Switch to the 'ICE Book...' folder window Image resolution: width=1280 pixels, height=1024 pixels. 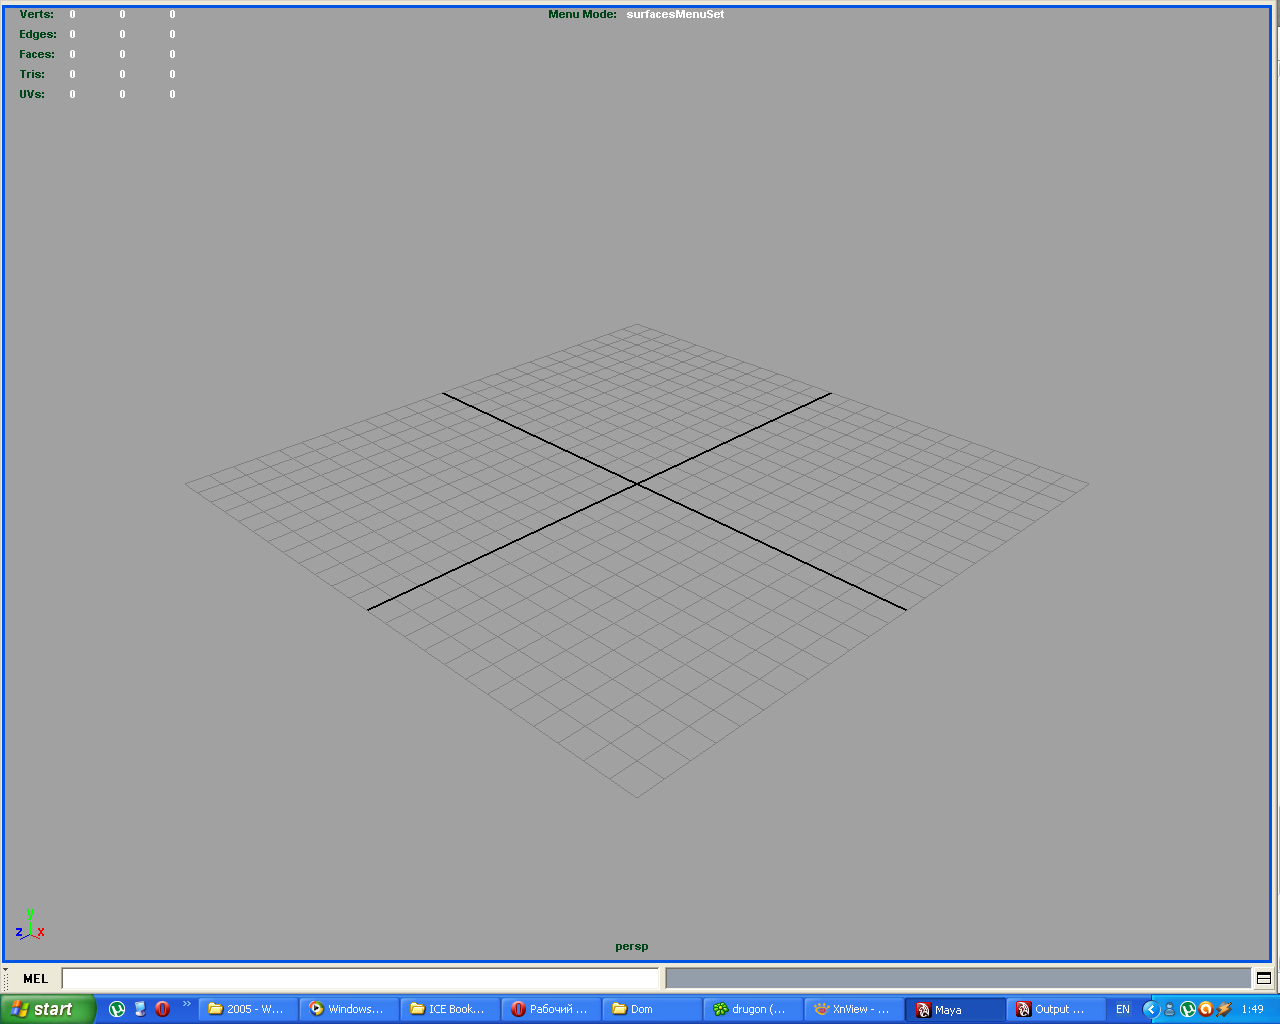pos(450,1009)
